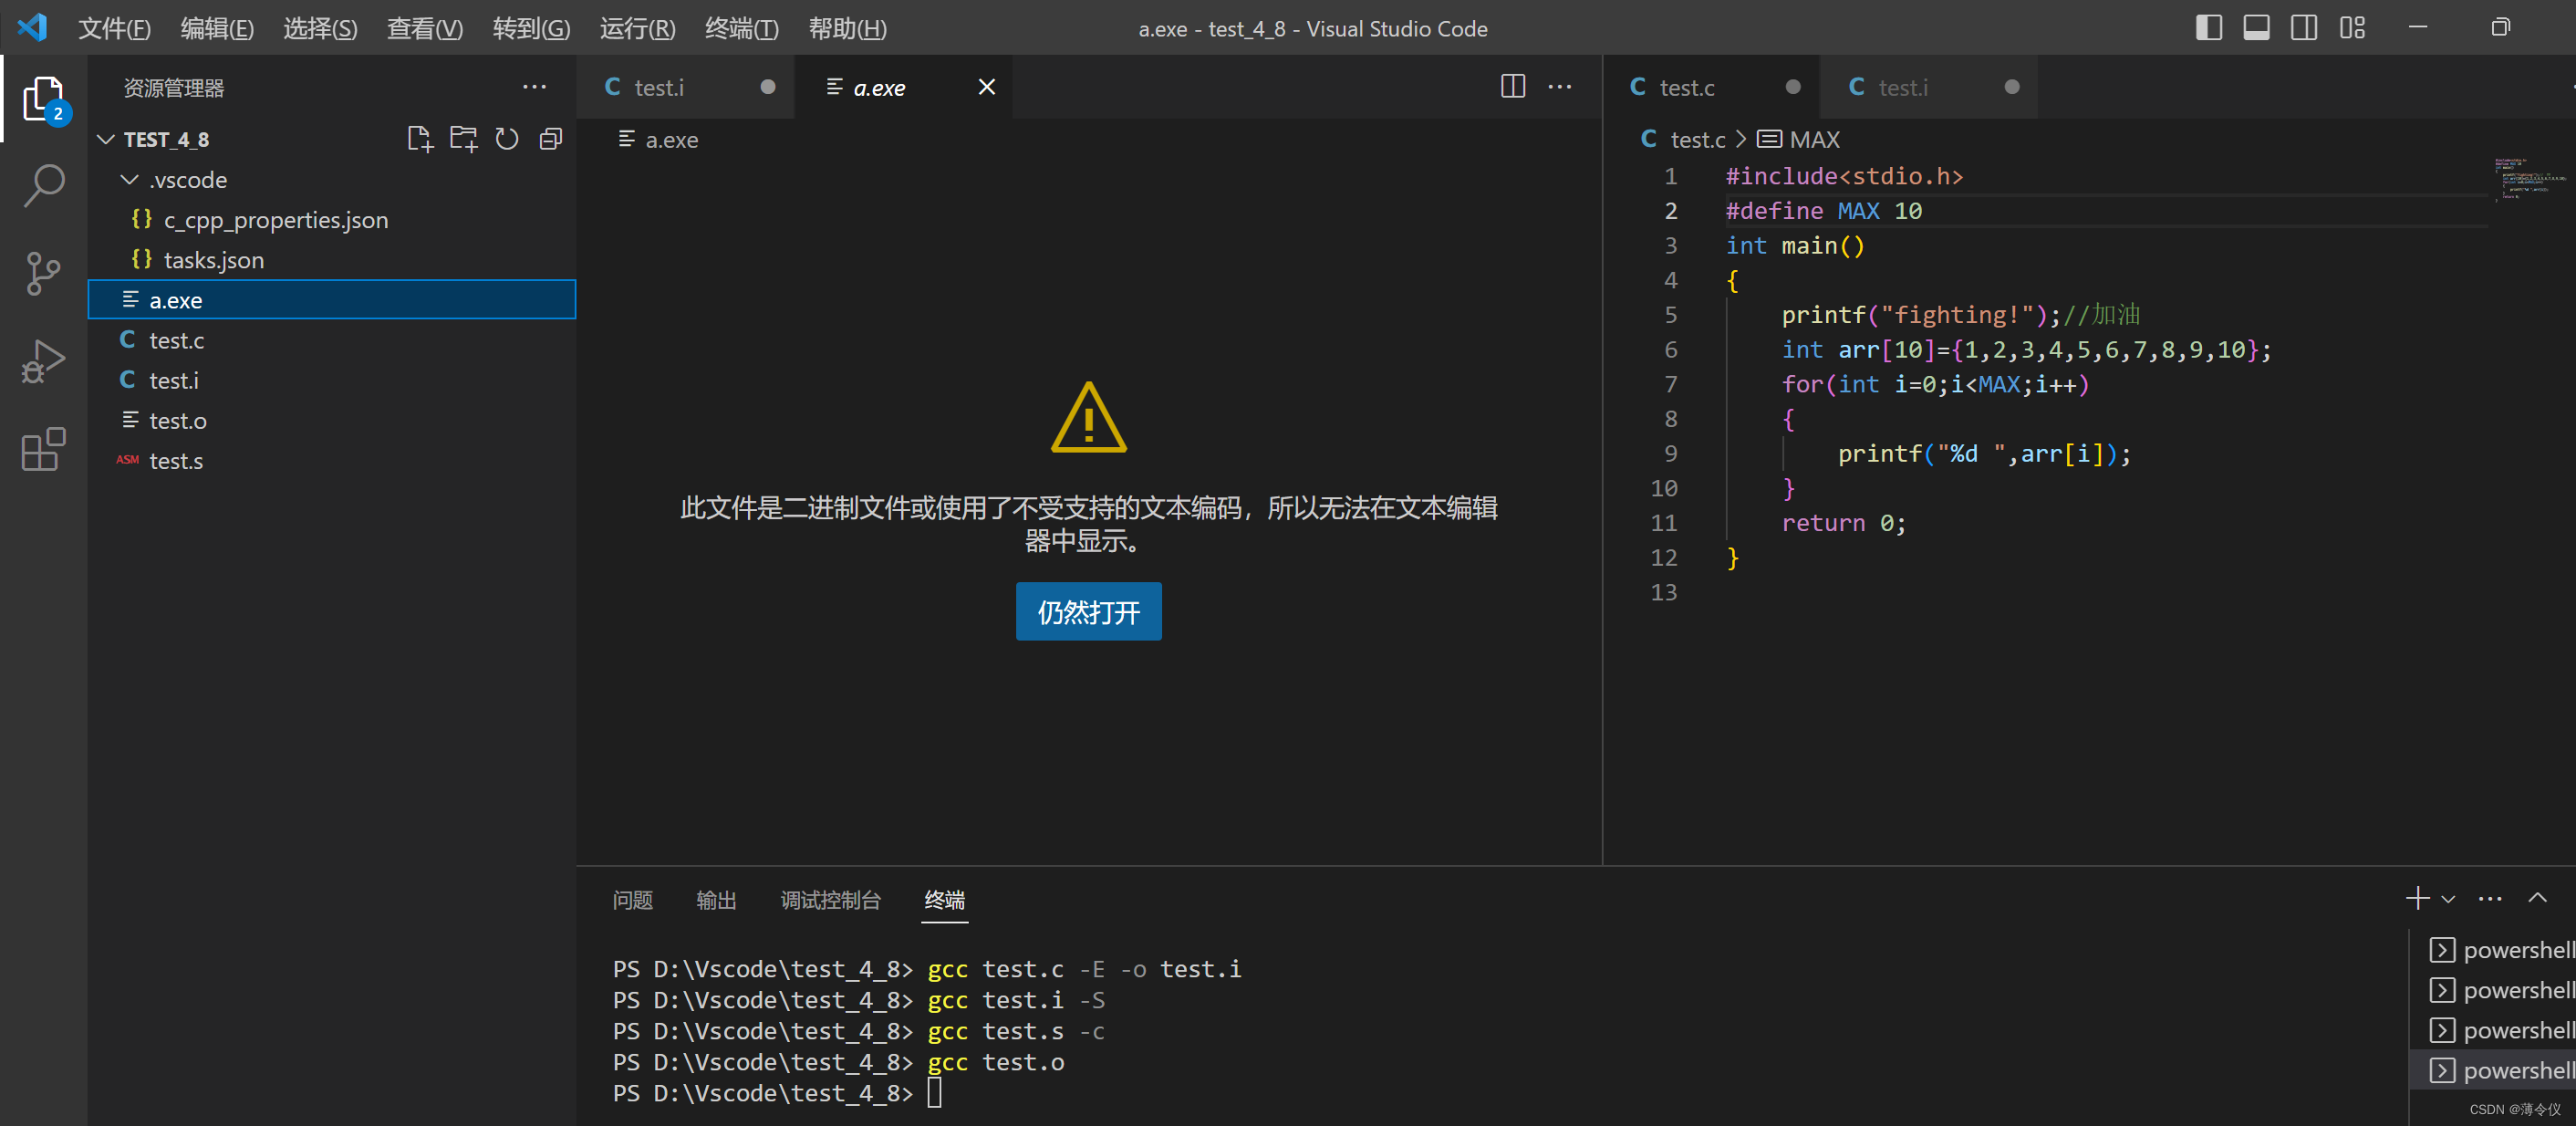The image size is (2576, 1126).
Task: Click test.c in the right editor breadcrumb
Action: coord(1697,139)
